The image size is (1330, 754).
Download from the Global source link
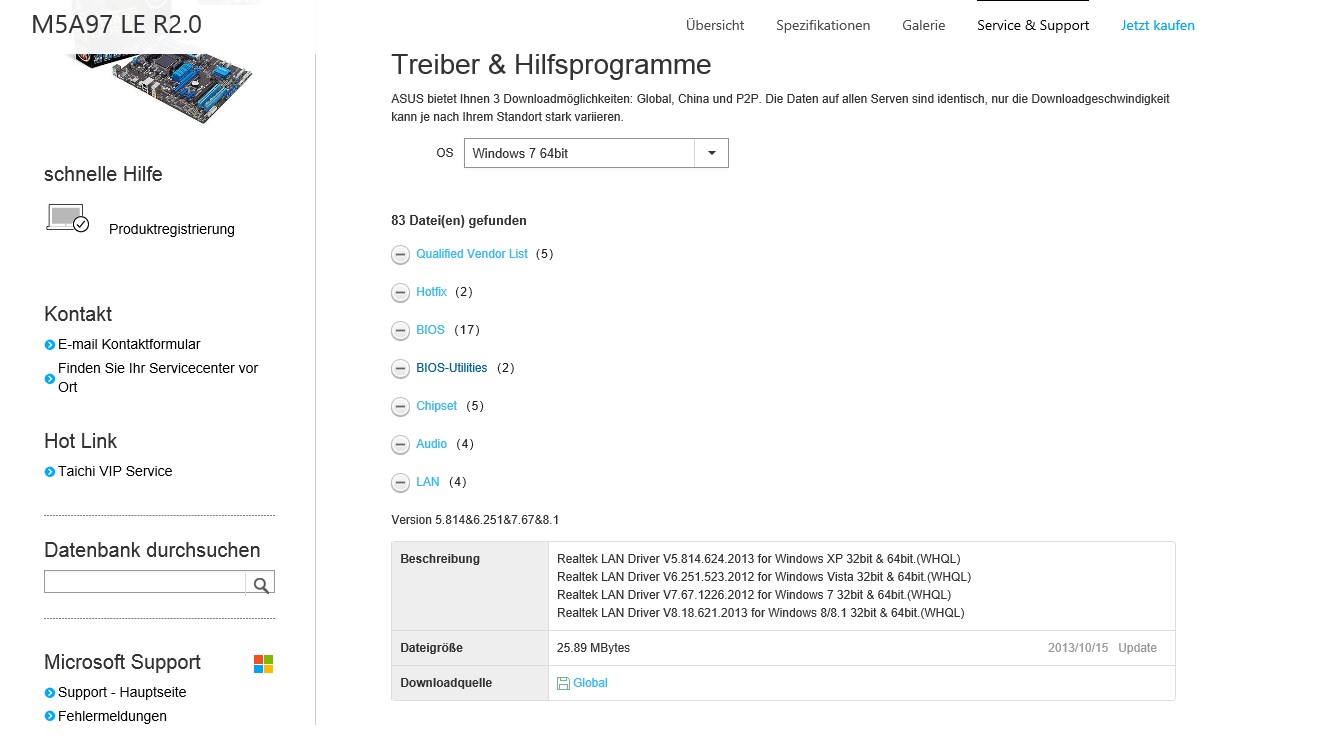pyautogui.click(x=590, y=683)
